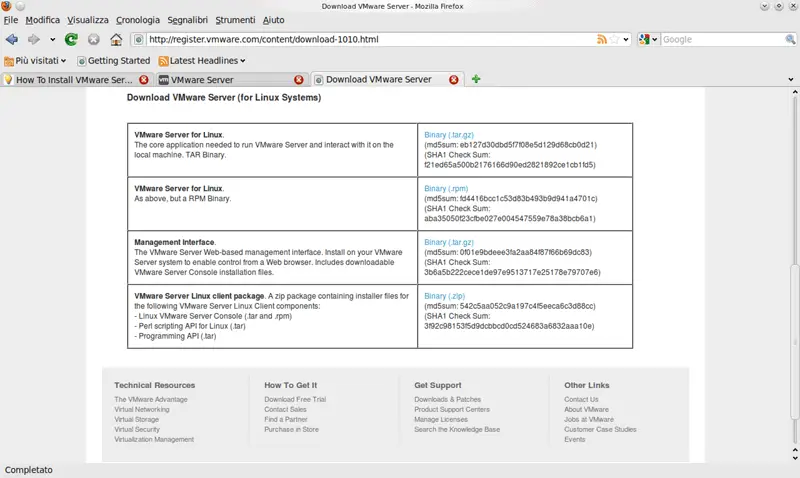
Task: Open Search the Knowledge Base link
Action: 457,430
